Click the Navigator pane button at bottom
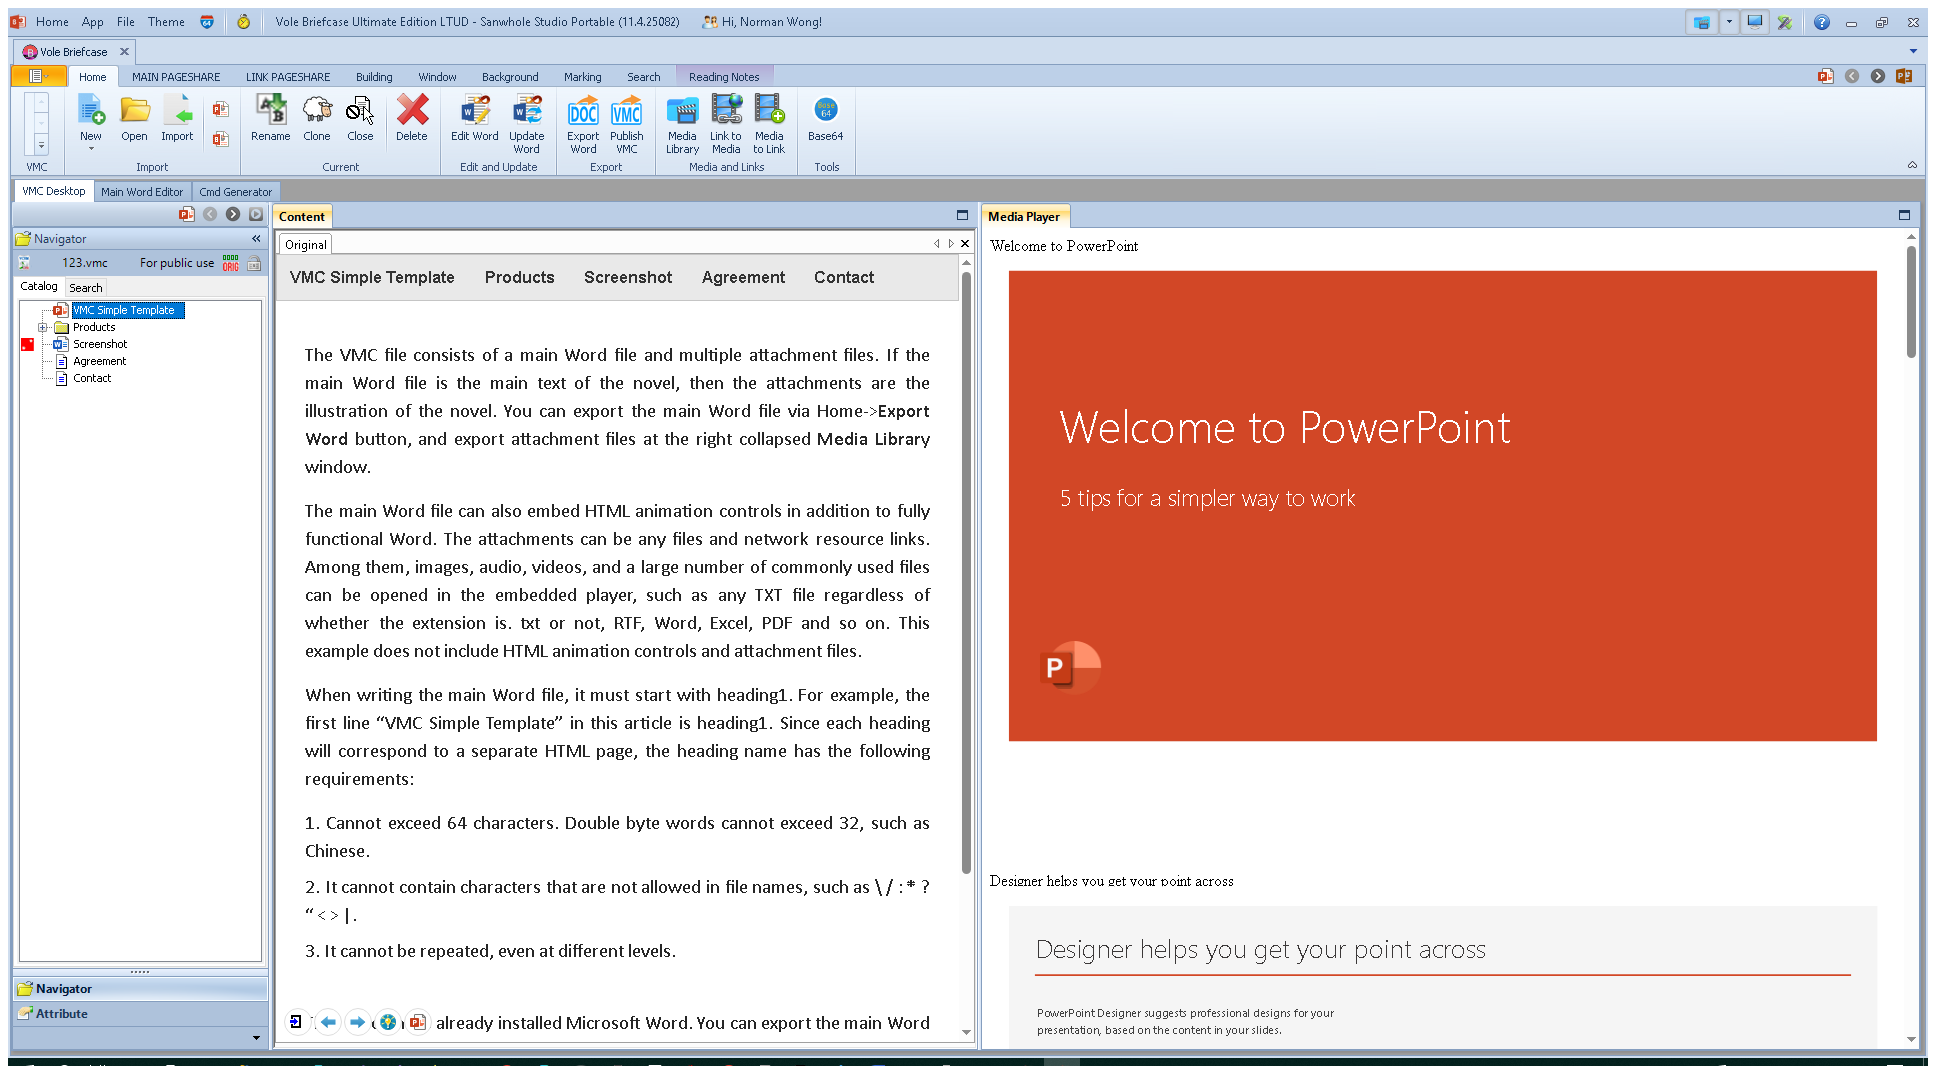 click(x=140, y=988)
